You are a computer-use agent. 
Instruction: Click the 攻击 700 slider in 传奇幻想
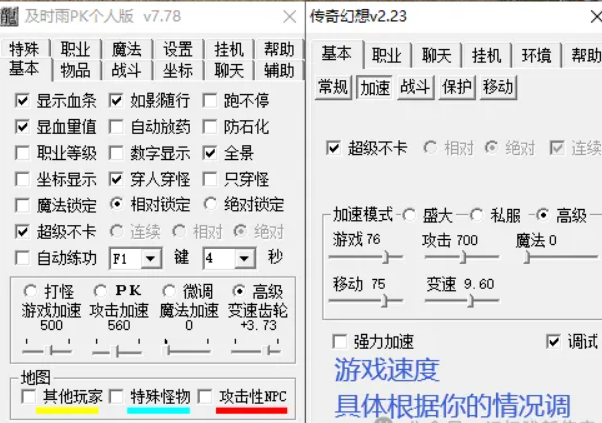pos(461,257)
